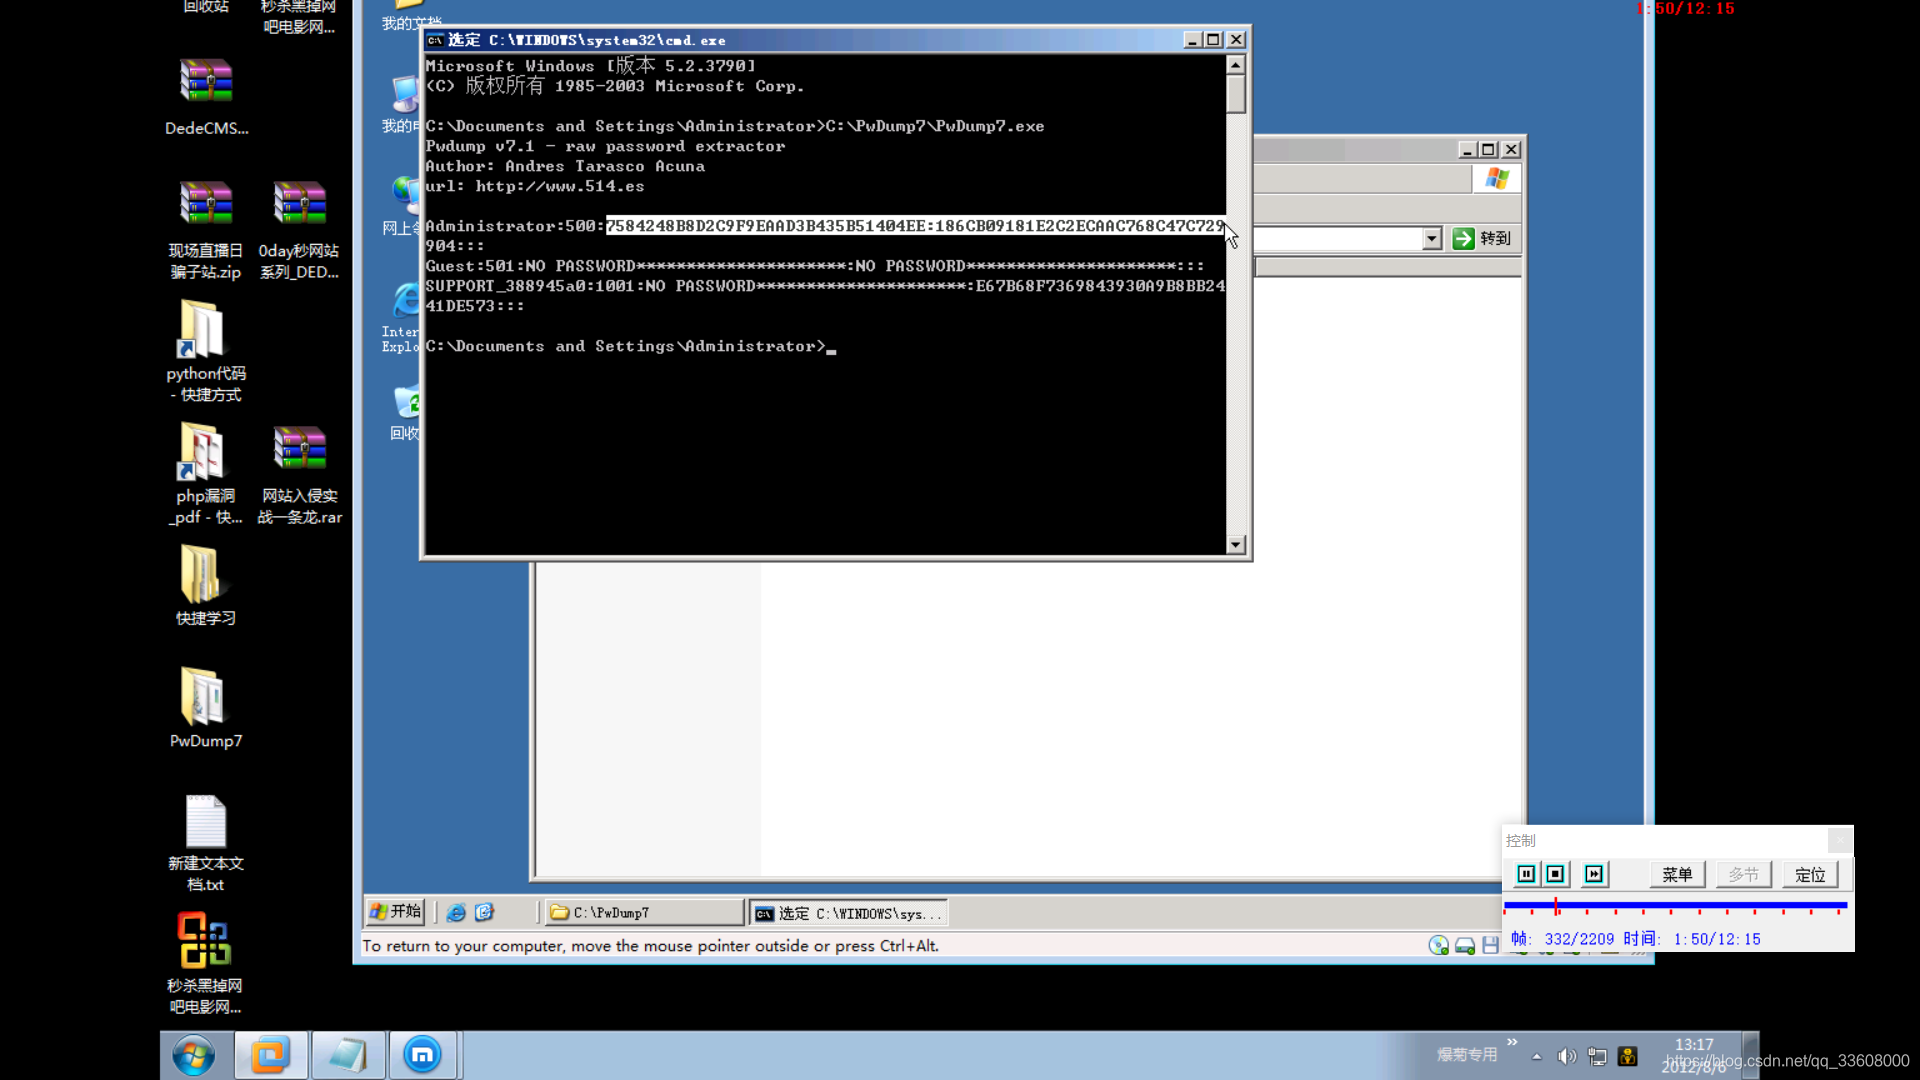Viewport: 1920px width, 1080px height.
Task: Click the cmd scrollbar up arrow
Action: pyautogui.click(x=1236, y=65)
